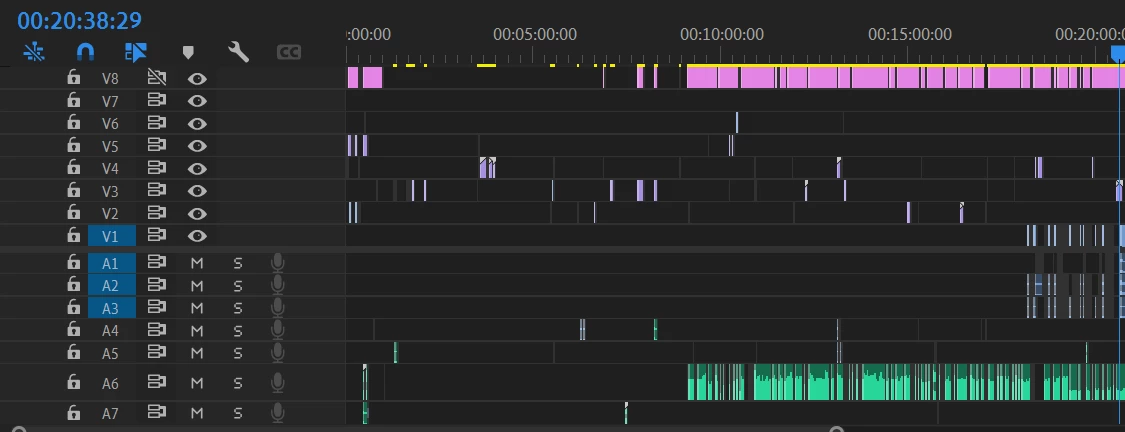
Task: Toggle Linked Selection icon
Action: point(136,52)
